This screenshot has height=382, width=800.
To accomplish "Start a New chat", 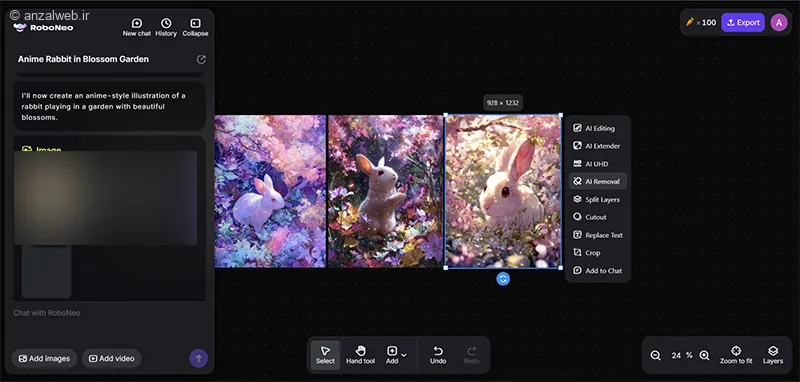I will pyautogui.click(x=136, y=28).
